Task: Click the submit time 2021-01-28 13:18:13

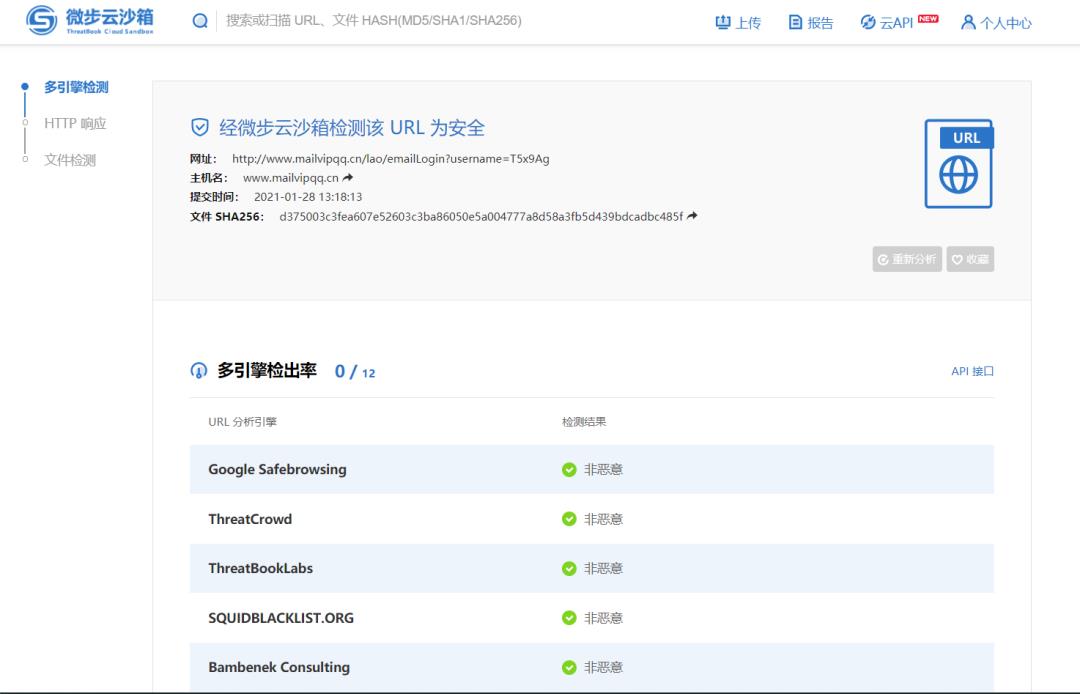Action: [x=308, y=197]
